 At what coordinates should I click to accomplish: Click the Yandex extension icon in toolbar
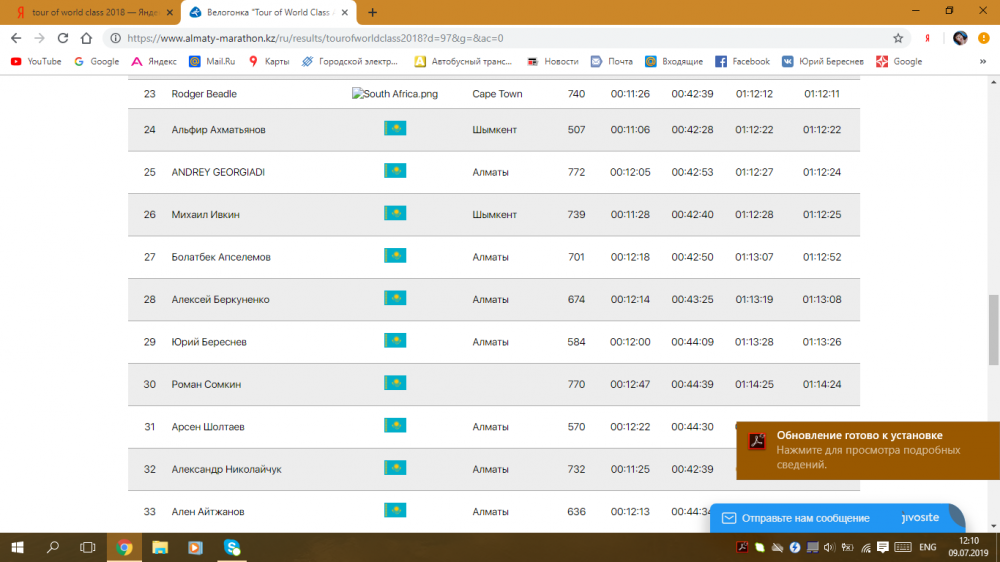[x=929, y=38]
